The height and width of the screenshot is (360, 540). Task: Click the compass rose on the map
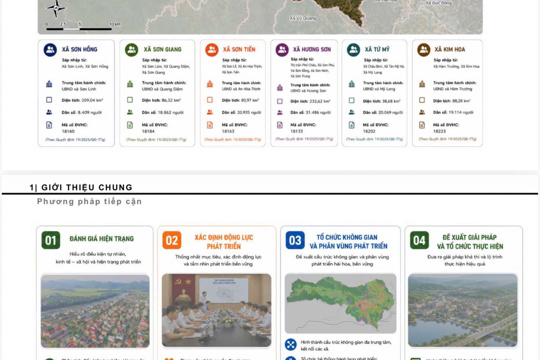click(56, 8)
